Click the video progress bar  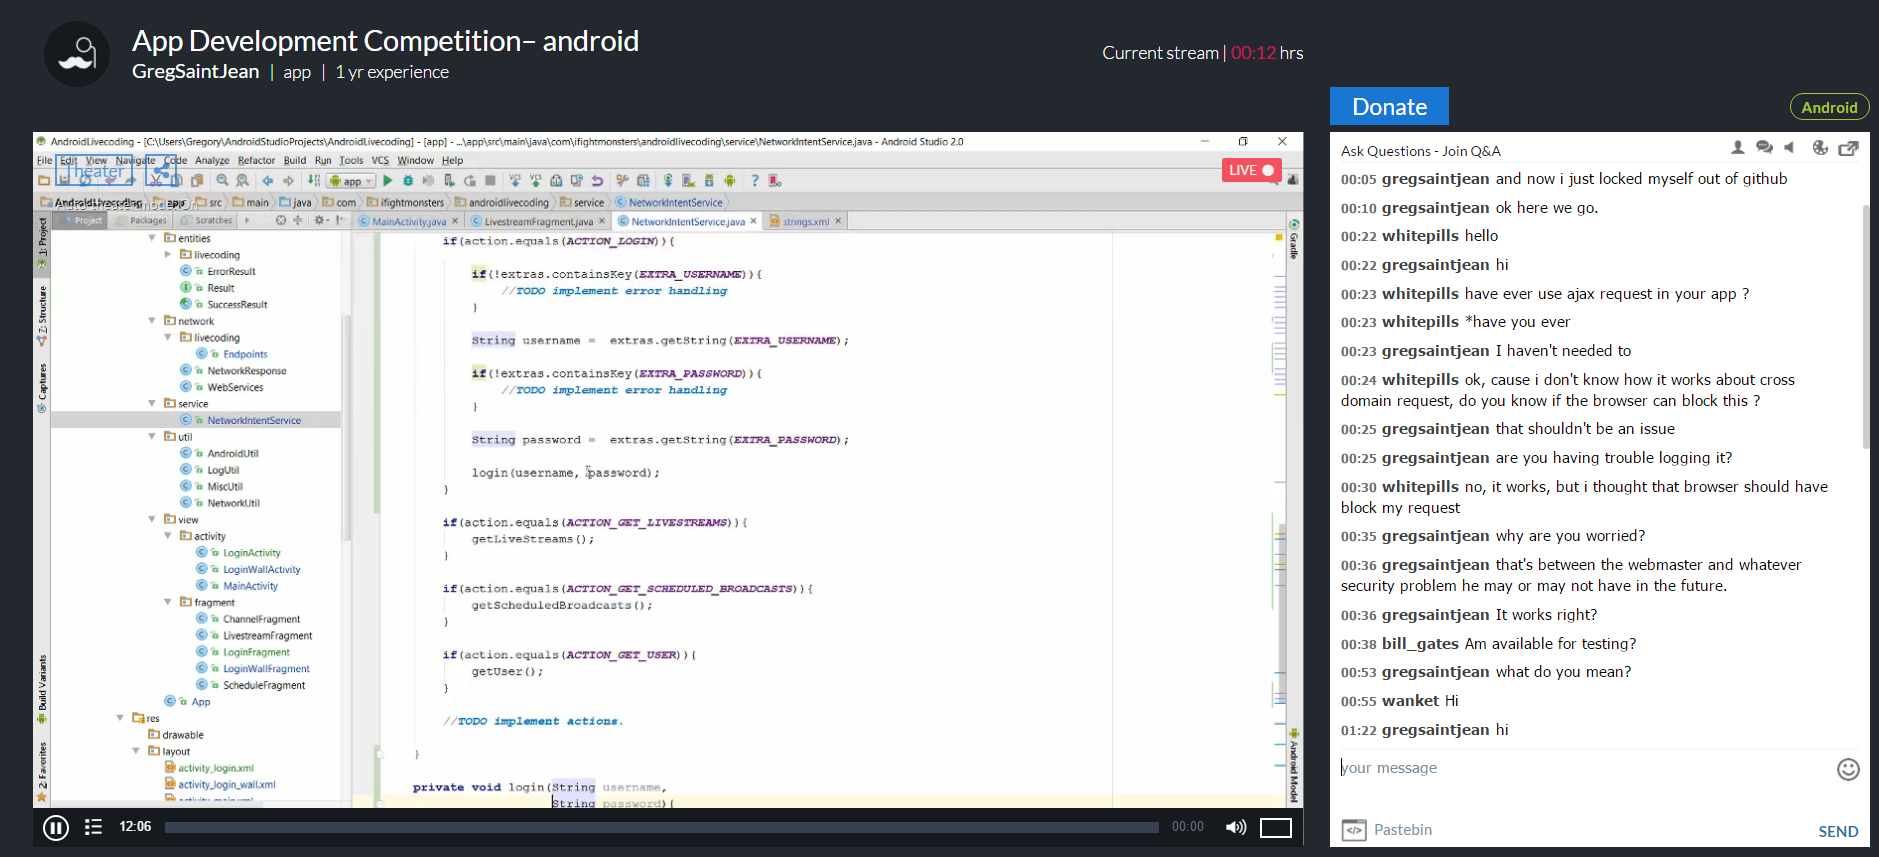click(660, 827)
